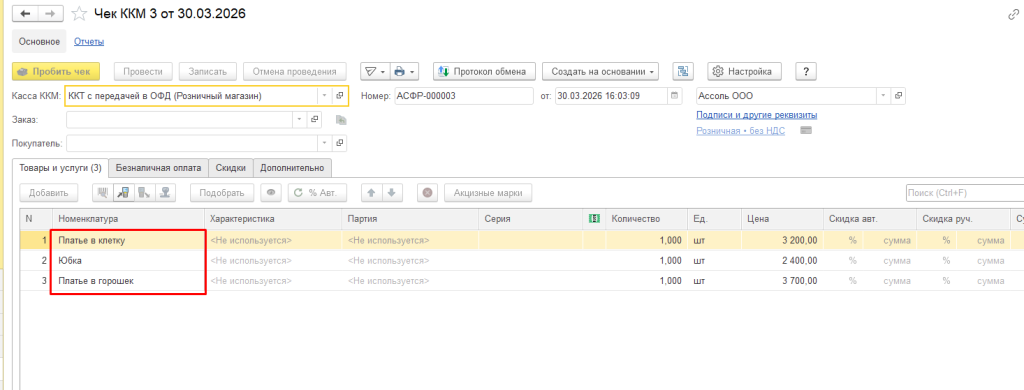Expand the Касса ККМ dropdown arrow
Image resolution: width=1024 pixels, height=390 pixels.
(325, 95)
